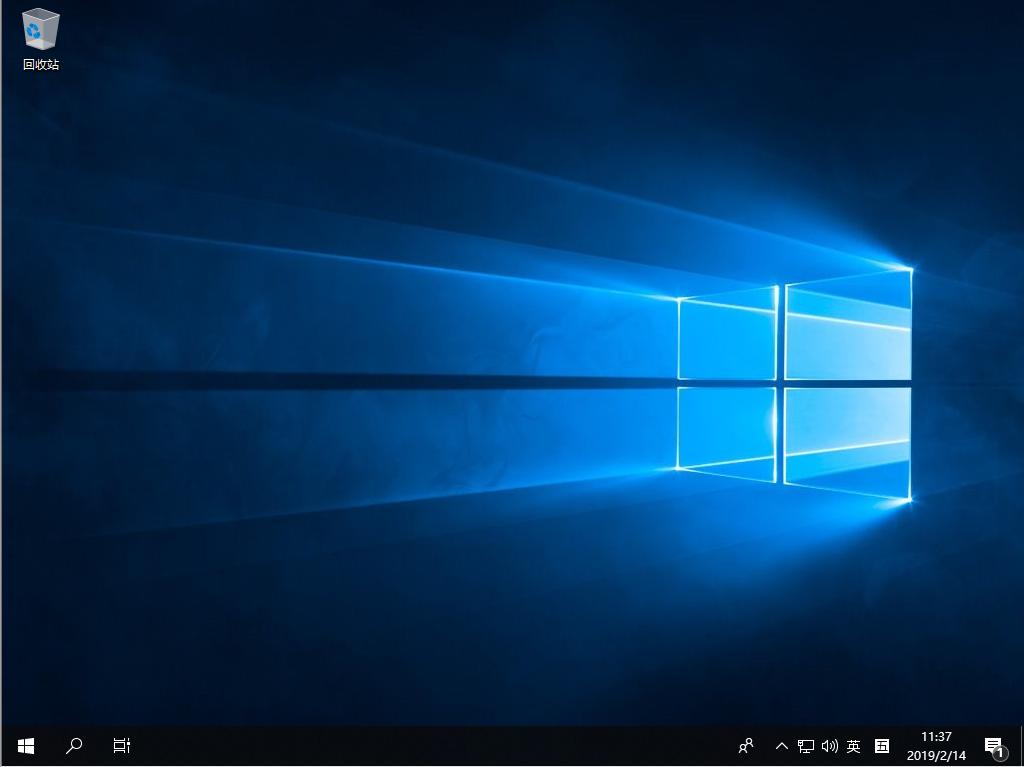Open the Start menu
Image resolution: width=1024 pixels, height=767 pixels.
click(x=25, y=745)
